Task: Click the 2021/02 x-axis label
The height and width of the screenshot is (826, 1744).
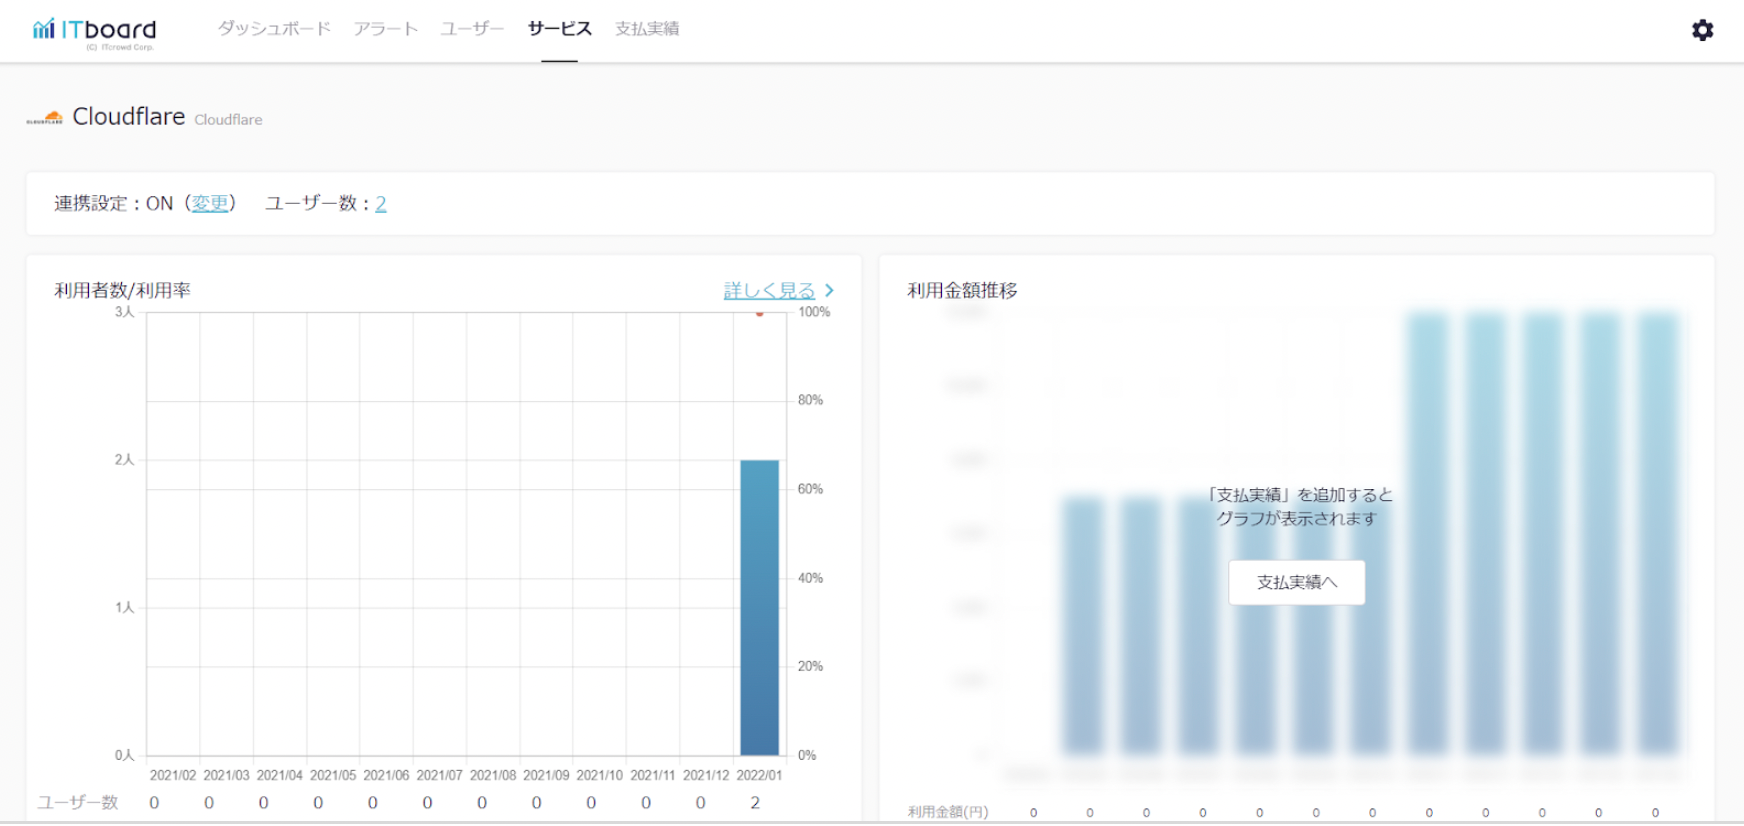Action: [x=173, y=775]
